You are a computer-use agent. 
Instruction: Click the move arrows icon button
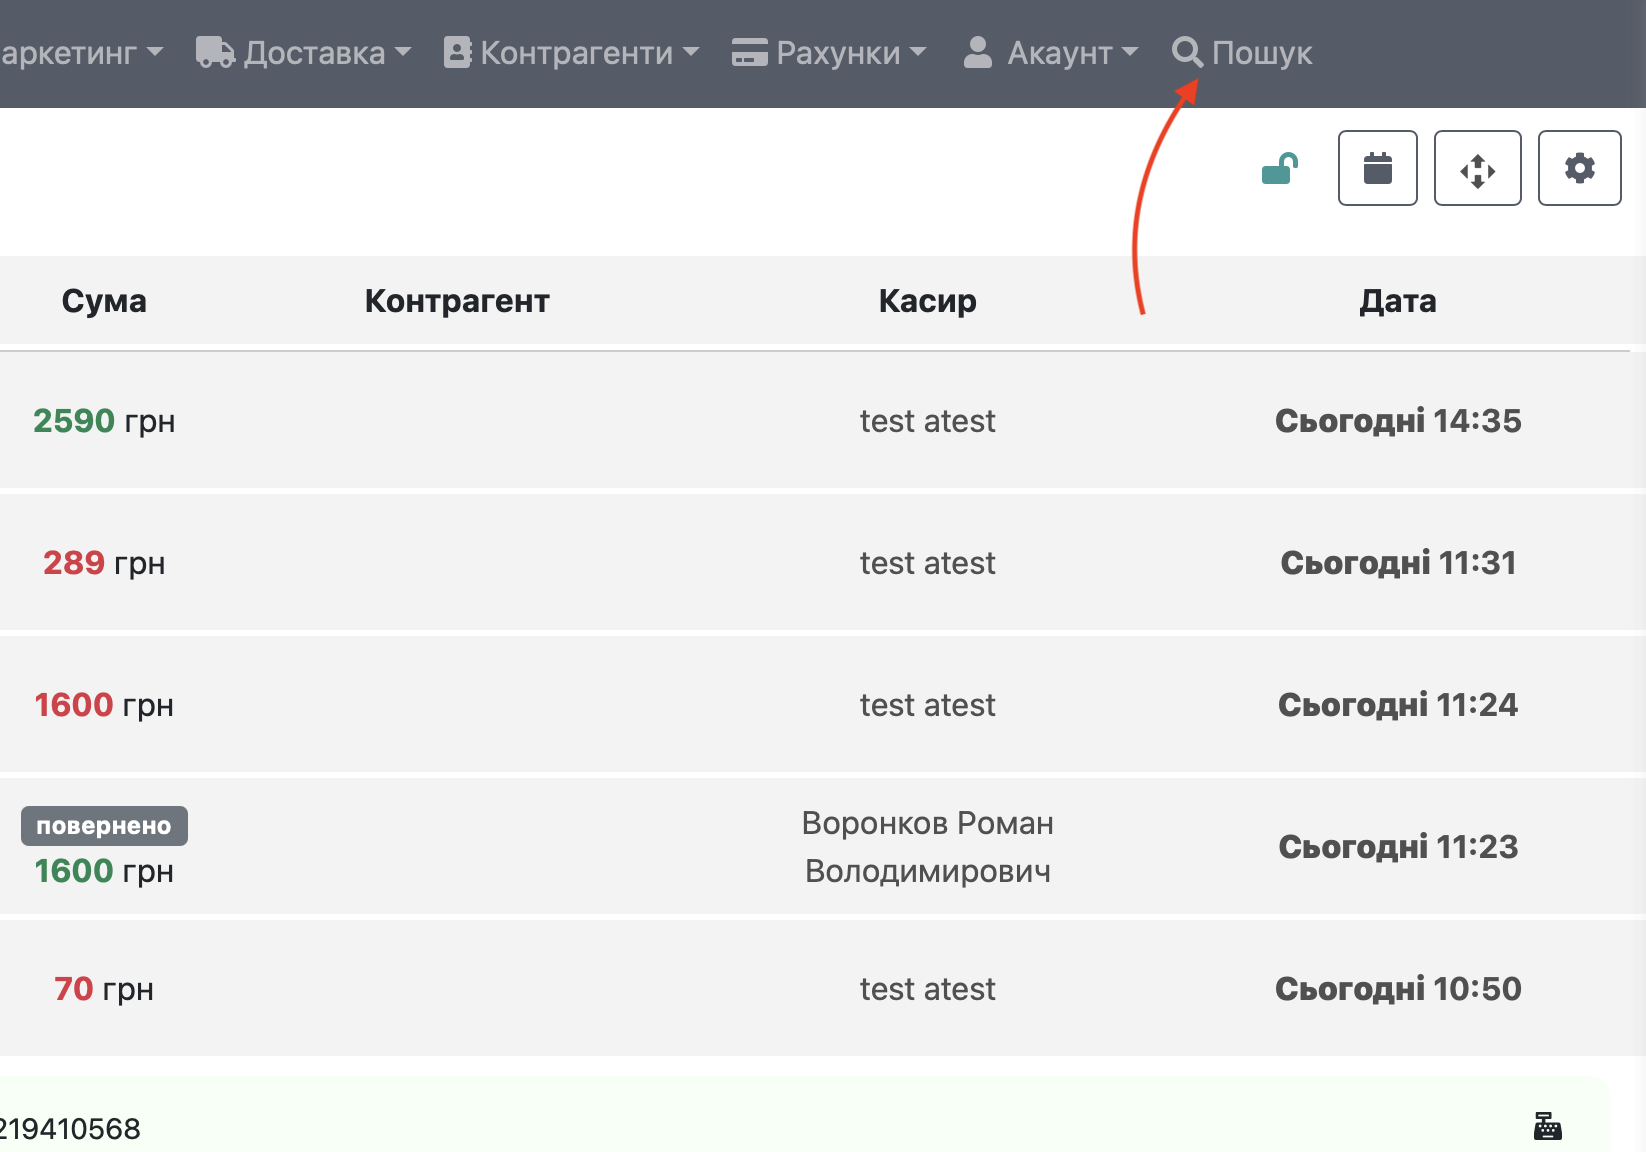click(x=1477, y=168)
